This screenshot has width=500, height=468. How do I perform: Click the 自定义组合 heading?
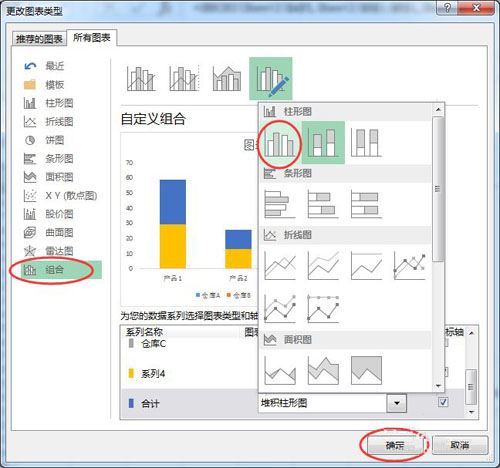[153, 119]
